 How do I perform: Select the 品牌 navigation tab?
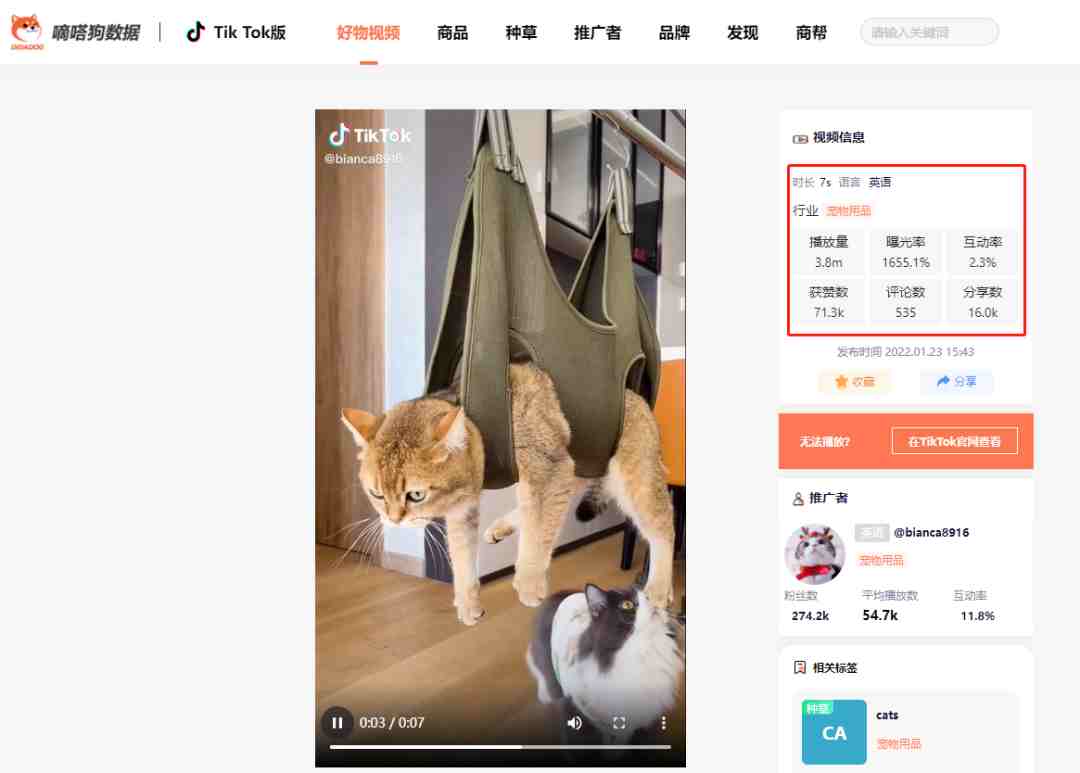click(x=674, y=32)
